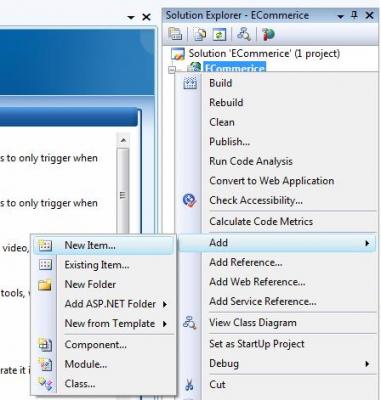The height and width of the screenshot is (400, 381).
Task: Toggle Solution Explorer auto-hide pin
Action: (355, 16)
